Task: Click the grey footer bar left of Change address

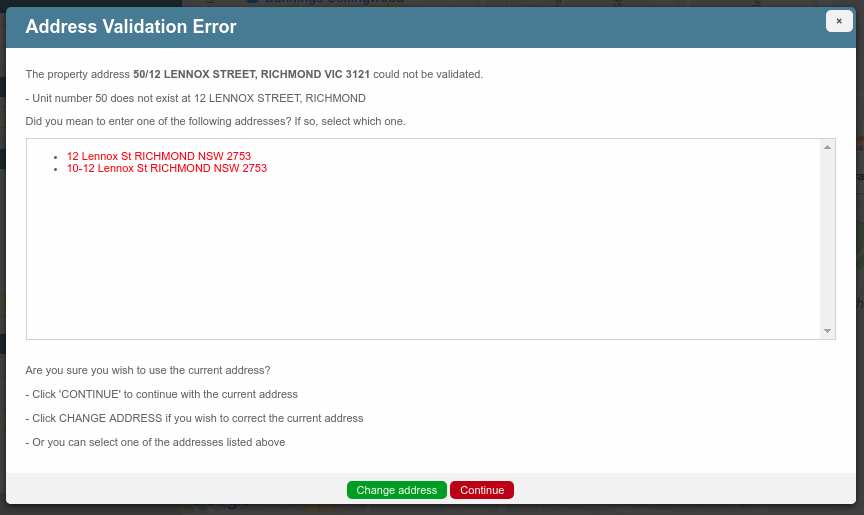Action: click(180, 489)
